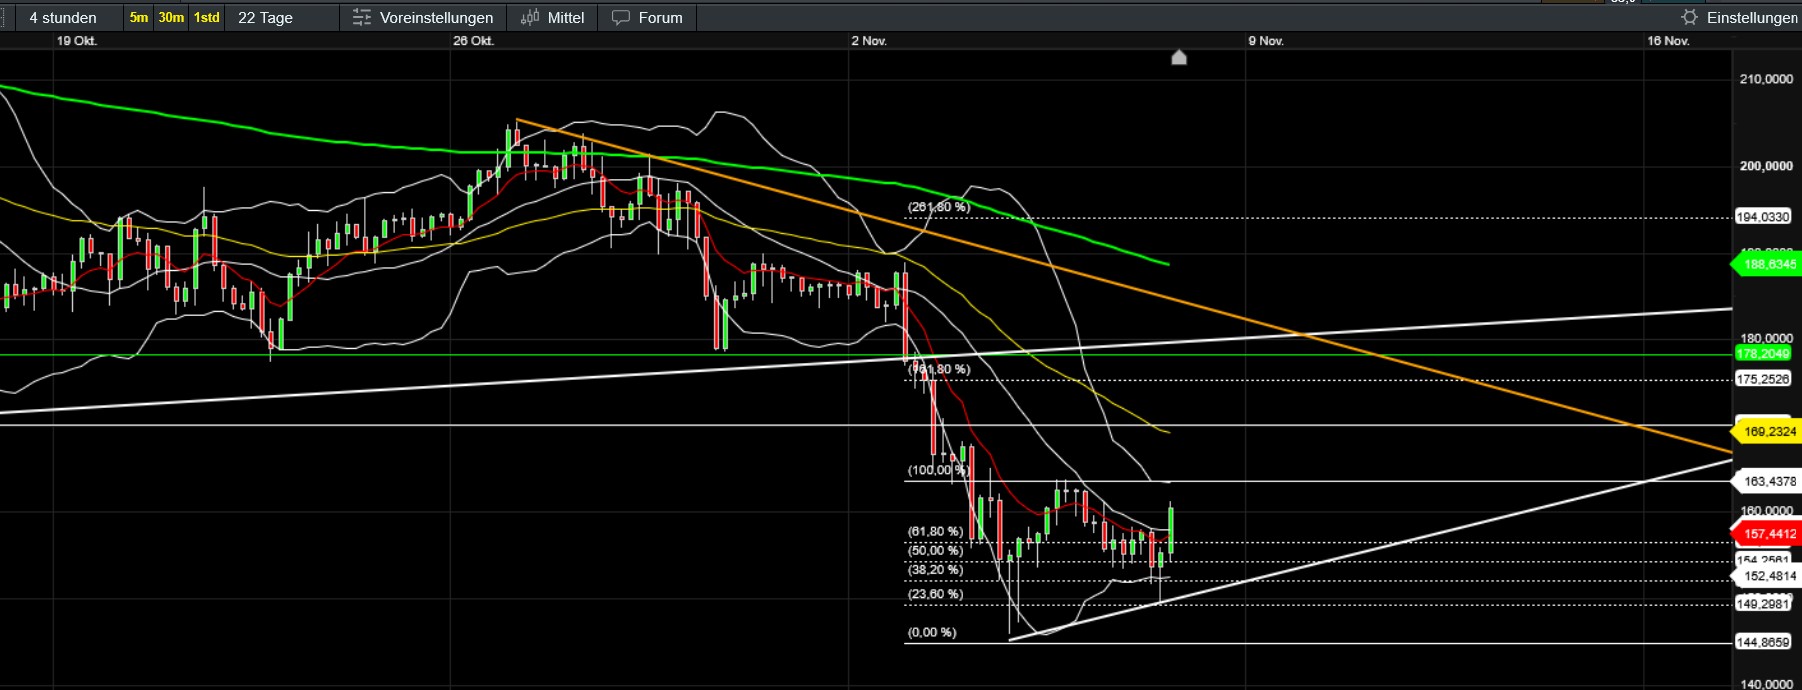The image size is (1802, 690).
Task: Click the Einstellungen text button
Action: click(x=1751, y=18)
